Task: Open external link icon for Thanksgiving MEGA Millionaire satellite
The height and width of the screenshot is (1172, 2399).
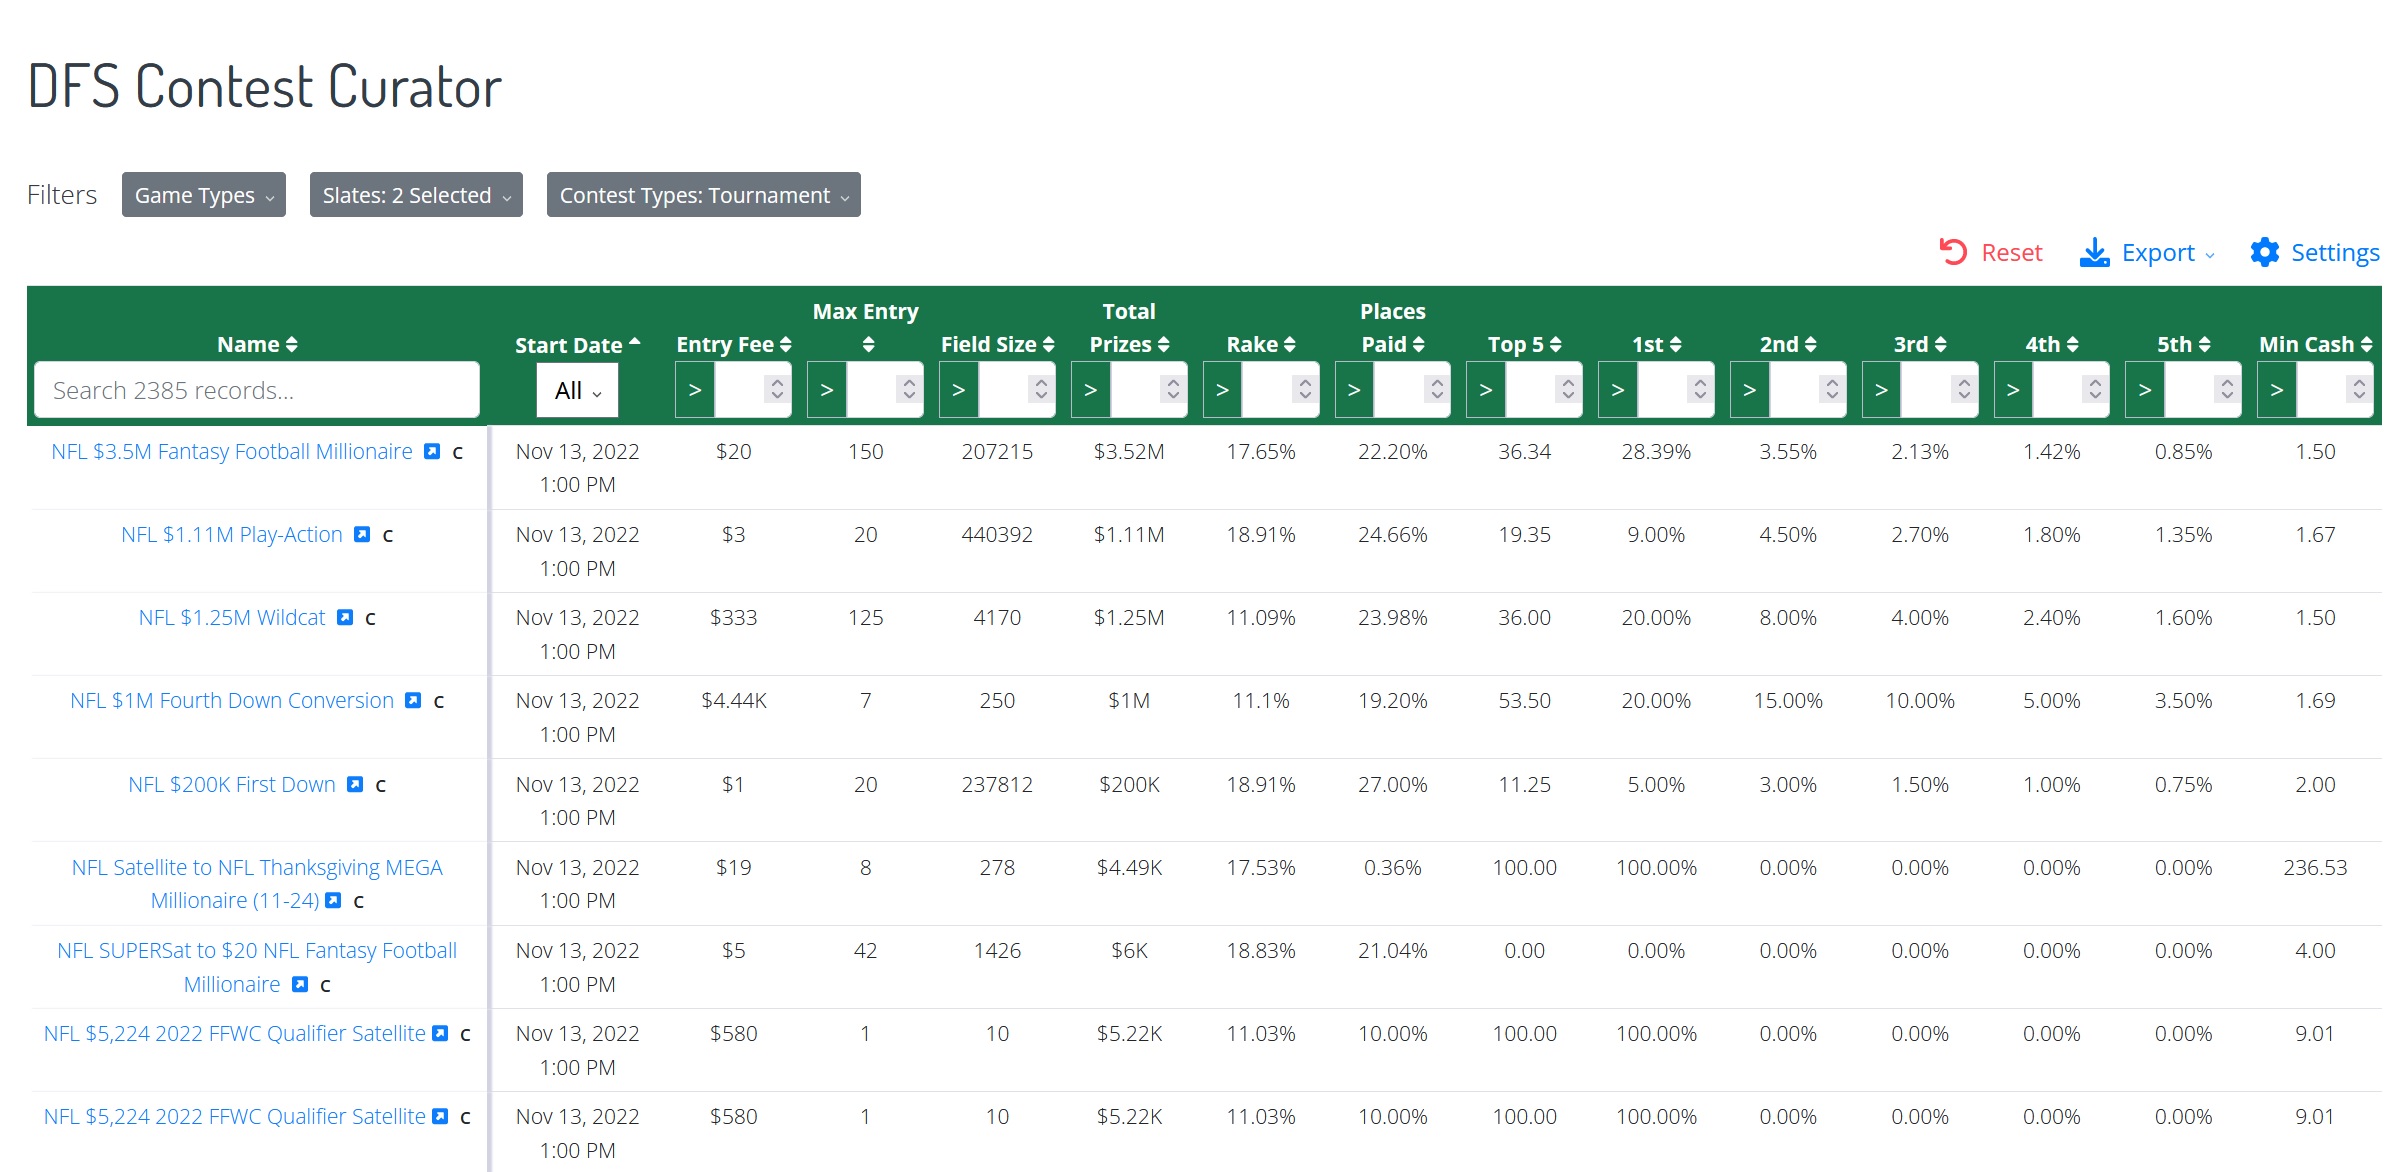Action: (x=334, y=901)
